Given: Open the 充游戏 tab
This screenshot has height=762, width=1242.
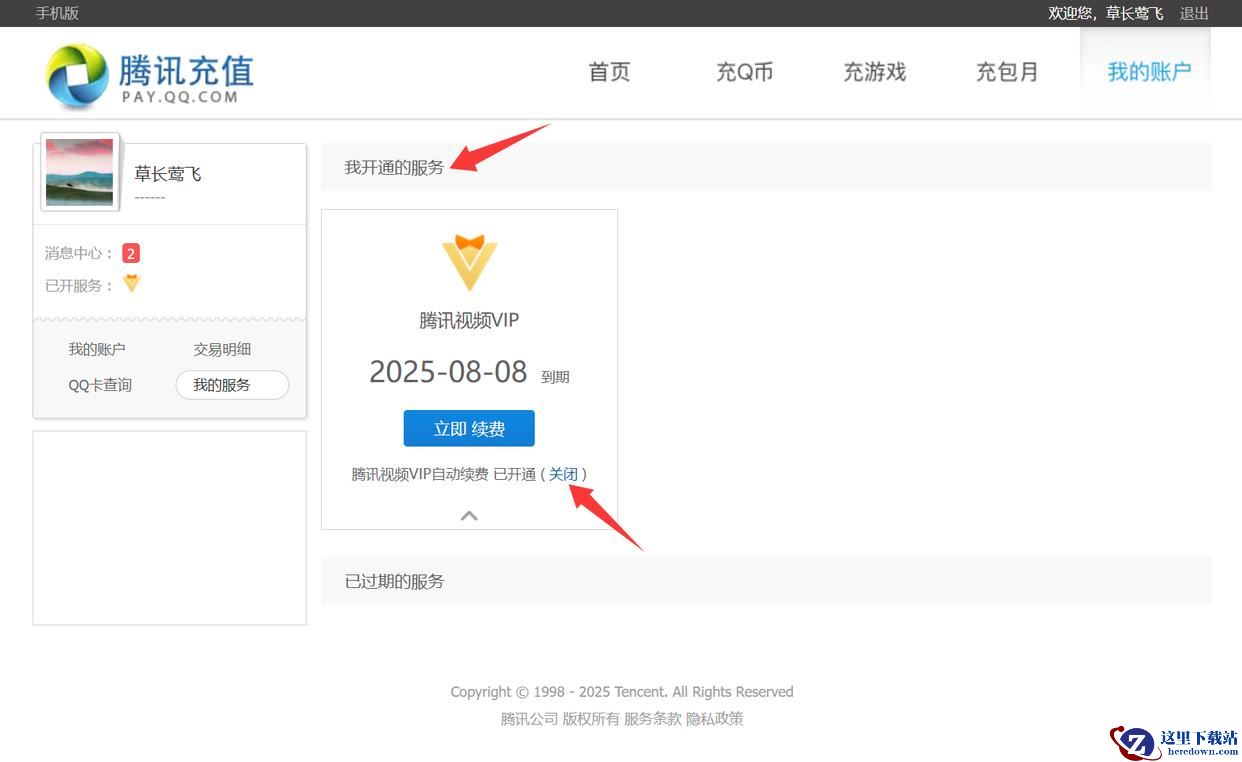Looking at the screenshot, I should [874, 72].
